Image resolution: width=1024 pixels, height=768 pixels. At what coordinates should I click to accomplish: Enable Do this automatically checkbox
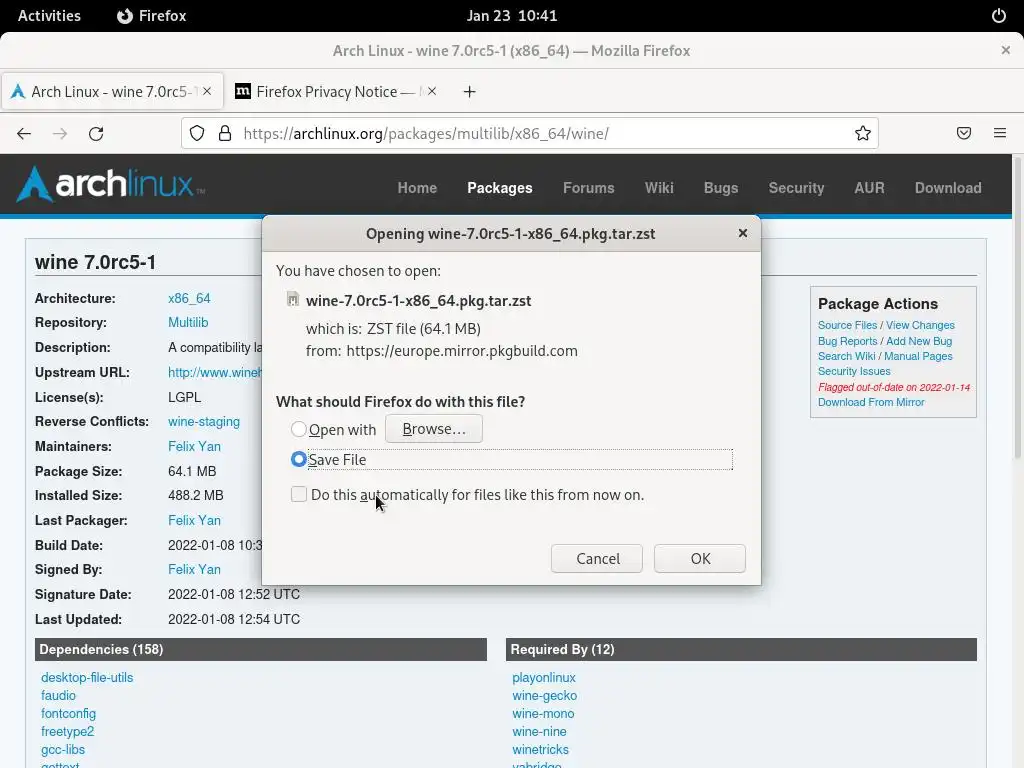click(298, 494)
